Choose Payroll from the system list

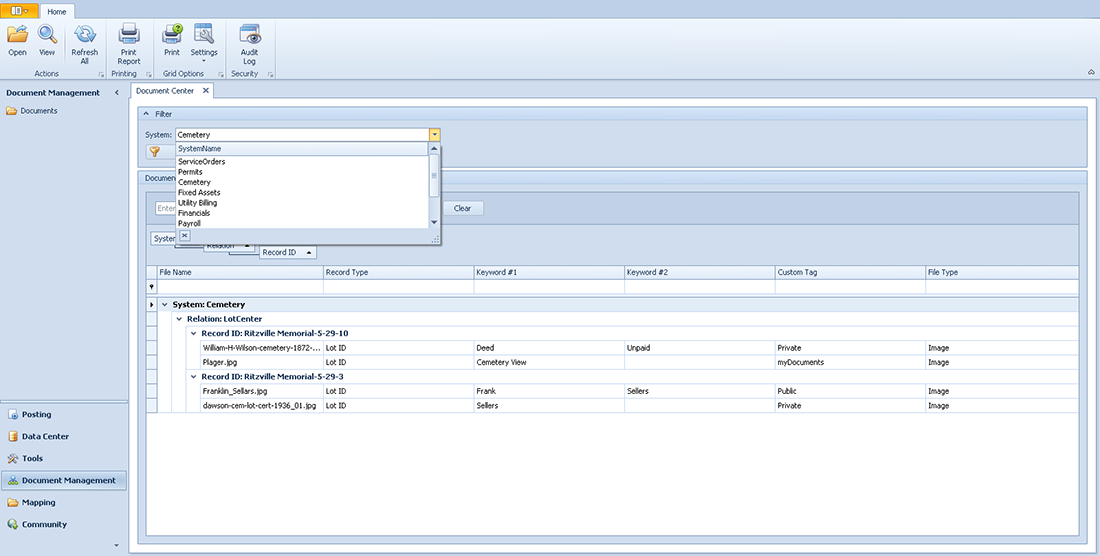click(x=302, y=223)
